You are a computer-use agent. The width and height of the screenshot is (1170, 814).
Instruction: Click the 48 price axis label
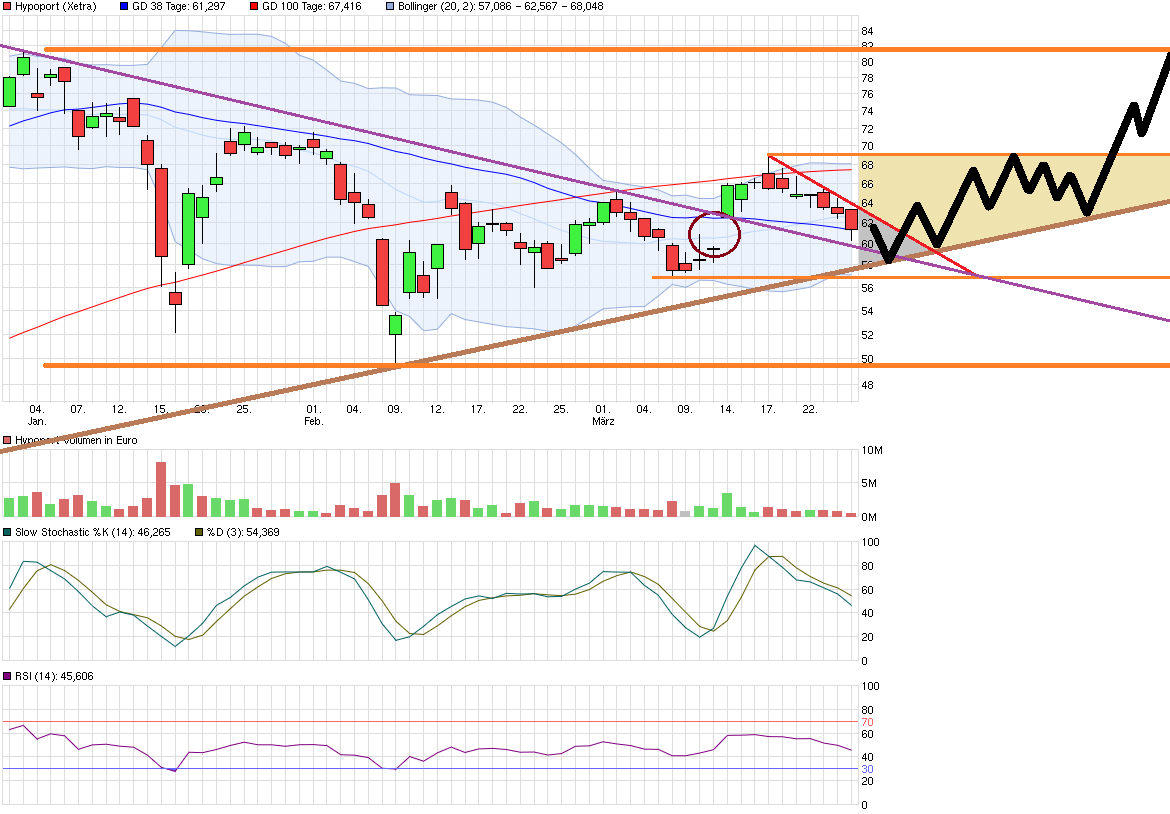(867, 385)
